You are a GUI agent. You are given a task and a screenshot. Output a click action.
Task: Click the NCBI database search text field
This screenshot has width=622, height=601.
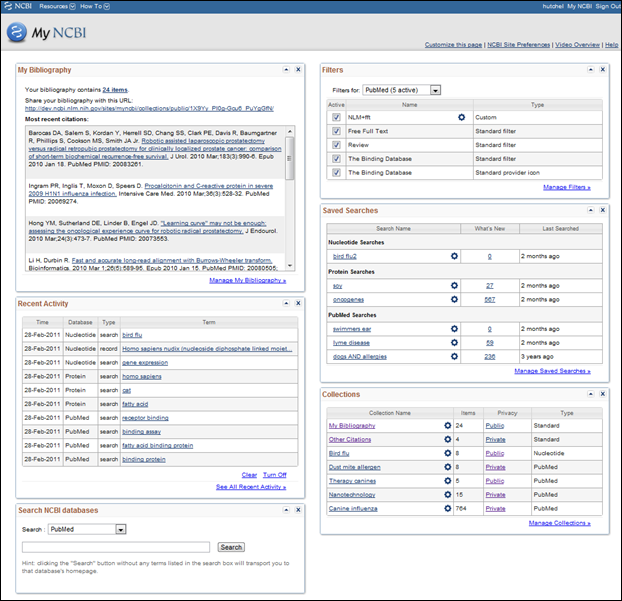tap(115, 547)
